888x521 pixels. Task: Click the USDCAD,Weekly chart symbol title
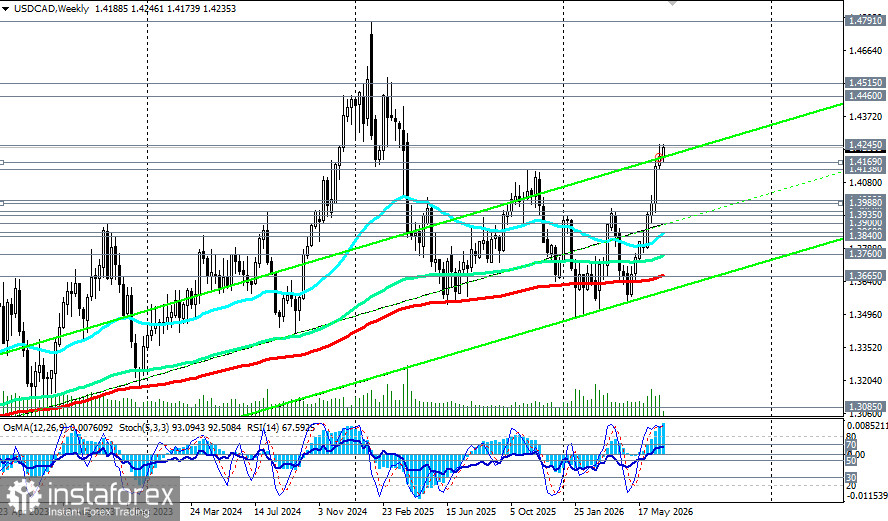coord(51,8)
